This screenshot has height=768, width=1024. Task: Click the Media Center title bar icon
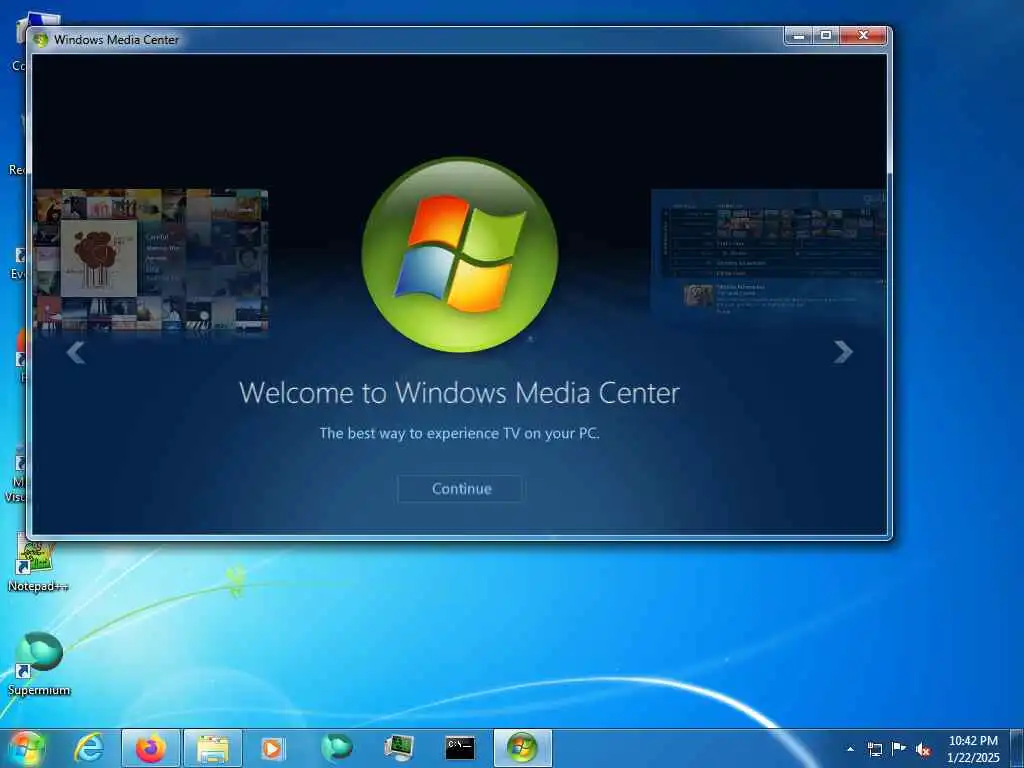pyautogui.click(x=40, y=39)
